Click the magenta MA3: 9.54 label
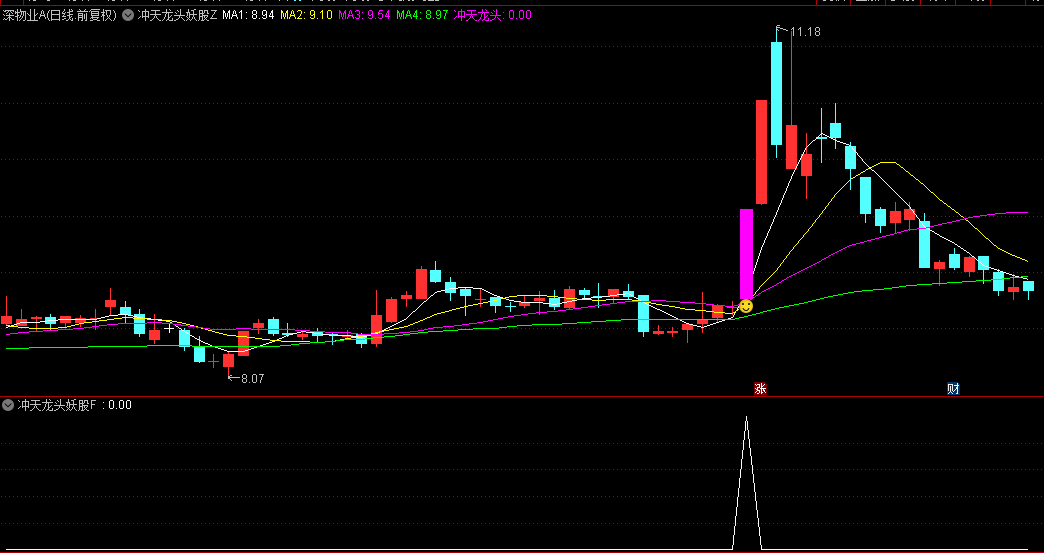The width and height of the screenshot is (1044, 553). pyautogui.click(x=364, y=15)
